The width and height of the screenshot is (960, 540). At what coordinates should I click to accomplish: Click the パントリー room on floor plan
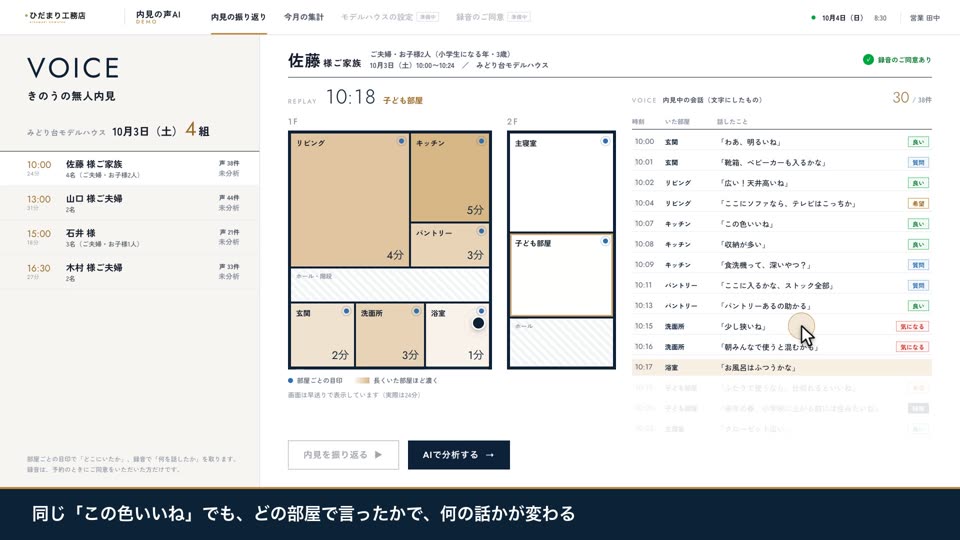450,244
